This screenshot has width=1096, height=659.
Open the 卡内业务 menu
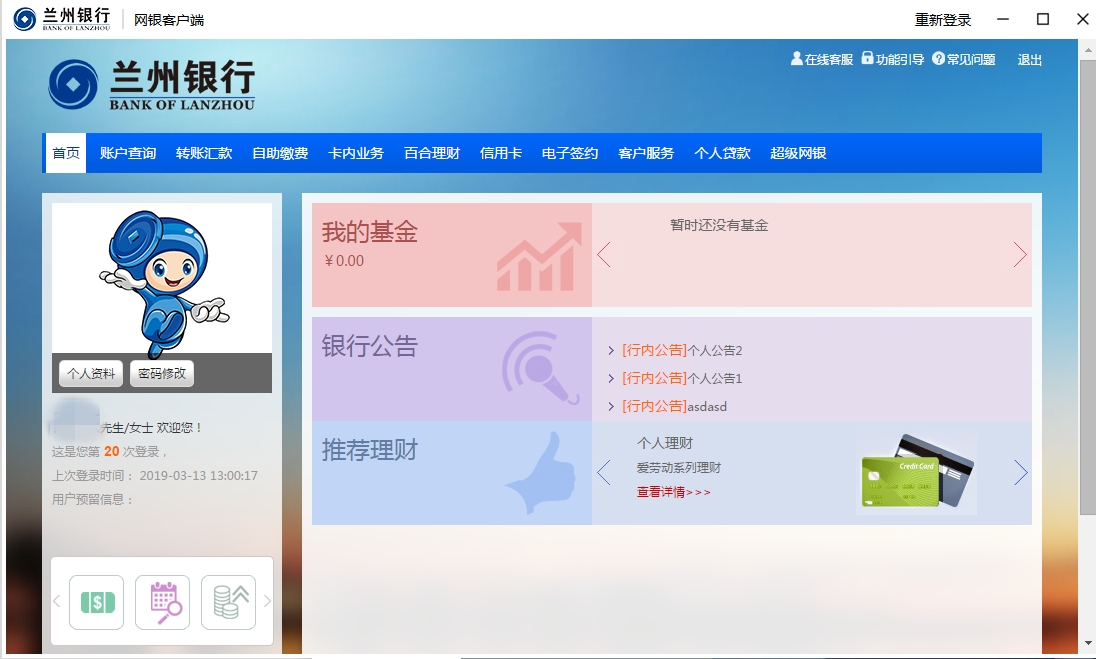[x=356, y=153]
